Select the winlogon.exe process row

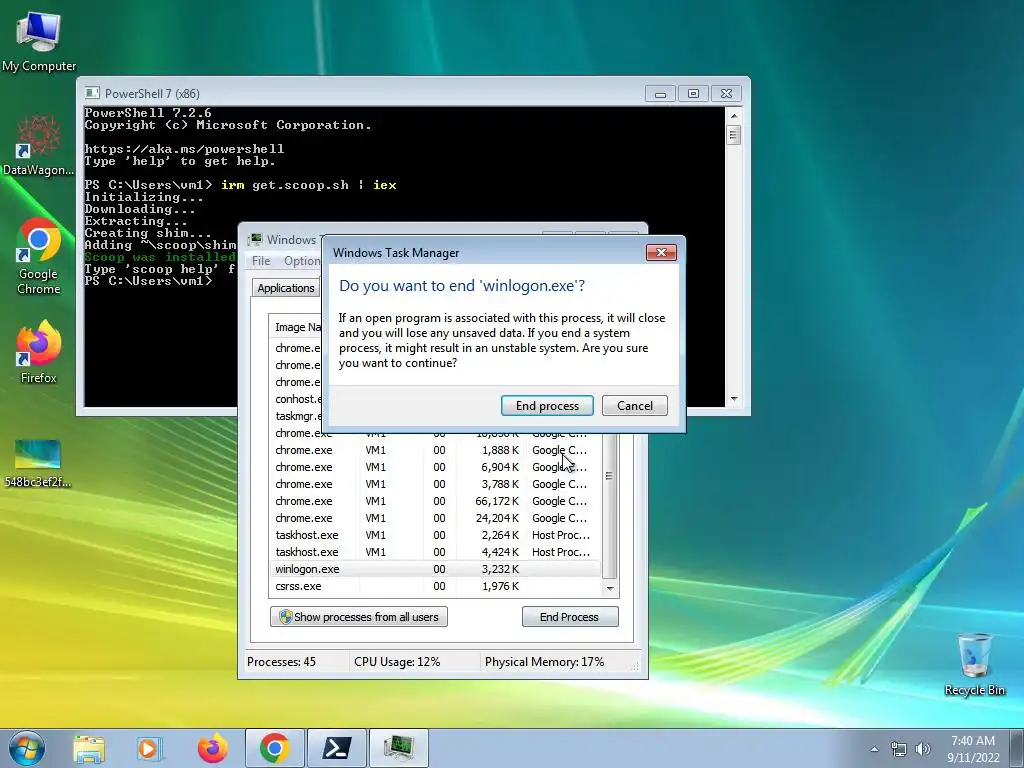tap(435, 569)
